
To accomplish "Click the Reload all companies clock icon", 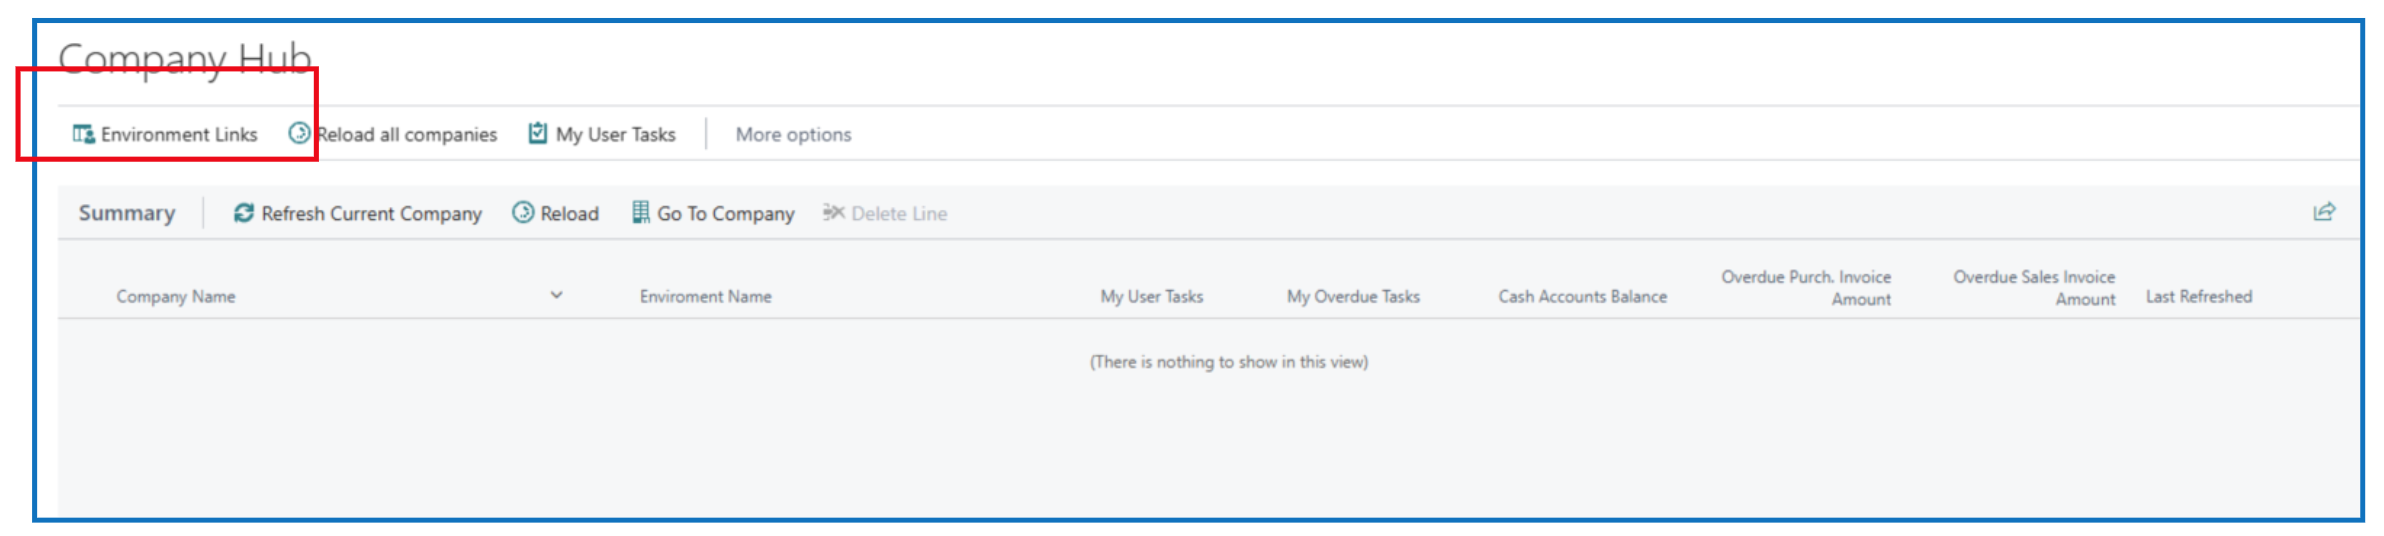I will [x=299, y=133].
